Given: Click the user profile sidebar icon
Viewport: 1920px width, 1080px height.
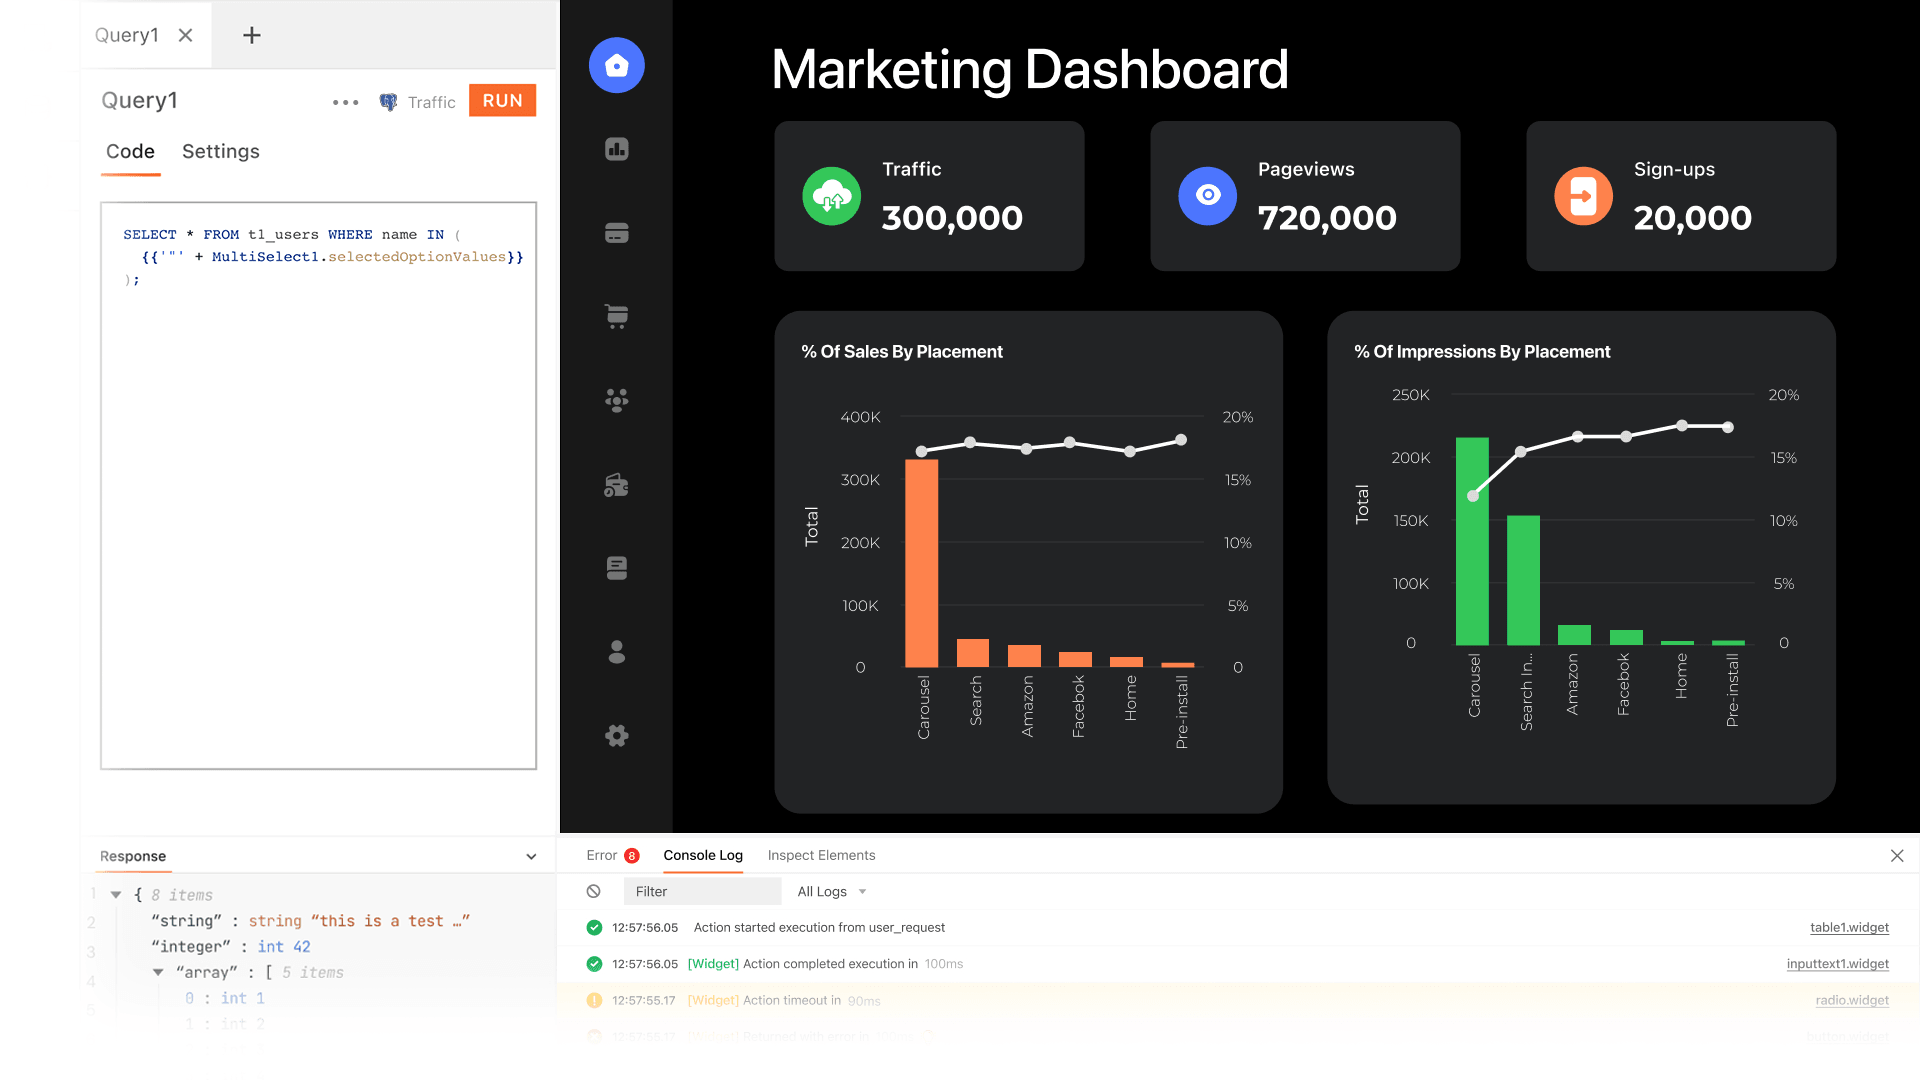Looking at the screenshot, I should (x=616, y=652).
